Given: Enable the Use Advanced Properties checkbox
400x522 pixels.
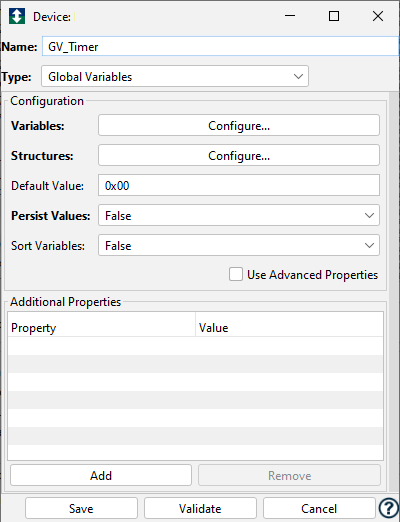Looking at the screenshot, I should tap(236, 275).
